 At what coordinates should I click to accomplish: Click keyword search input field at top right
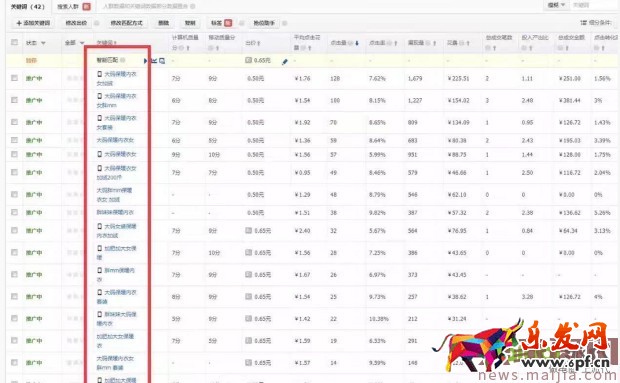(595, 5)
